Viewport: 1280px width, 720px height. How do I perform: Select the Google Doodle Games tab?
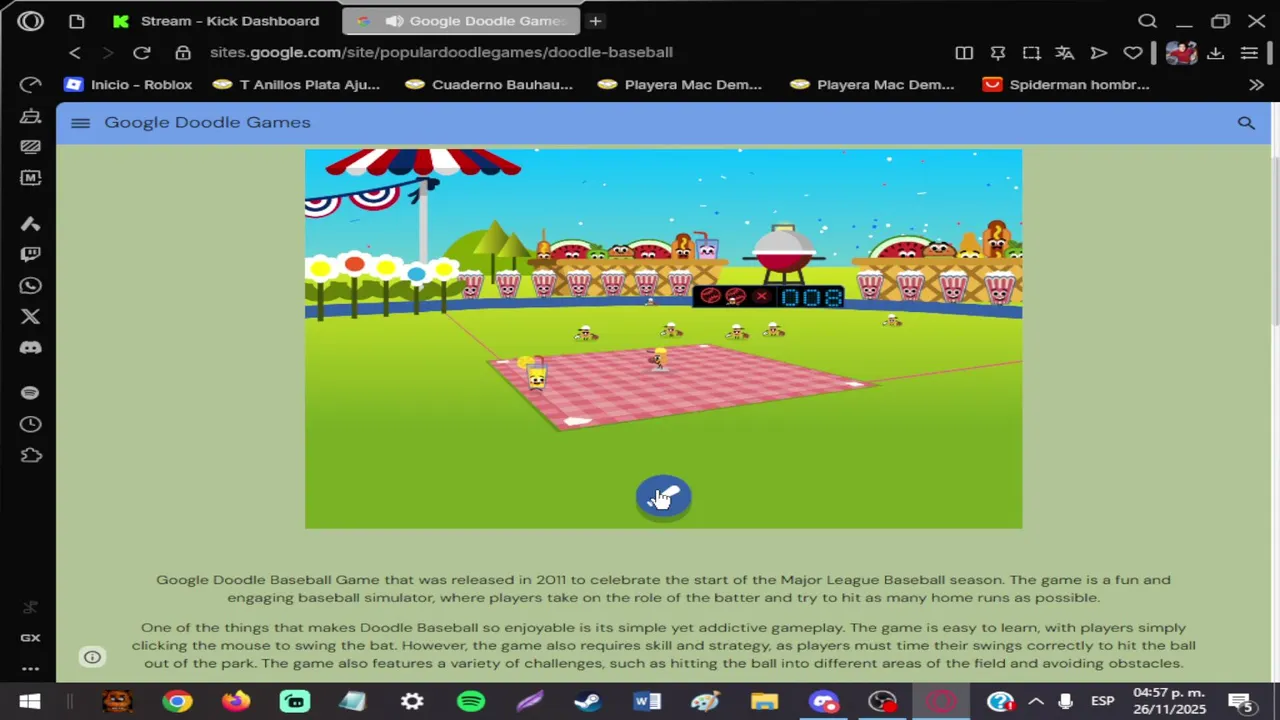[461, 21]
